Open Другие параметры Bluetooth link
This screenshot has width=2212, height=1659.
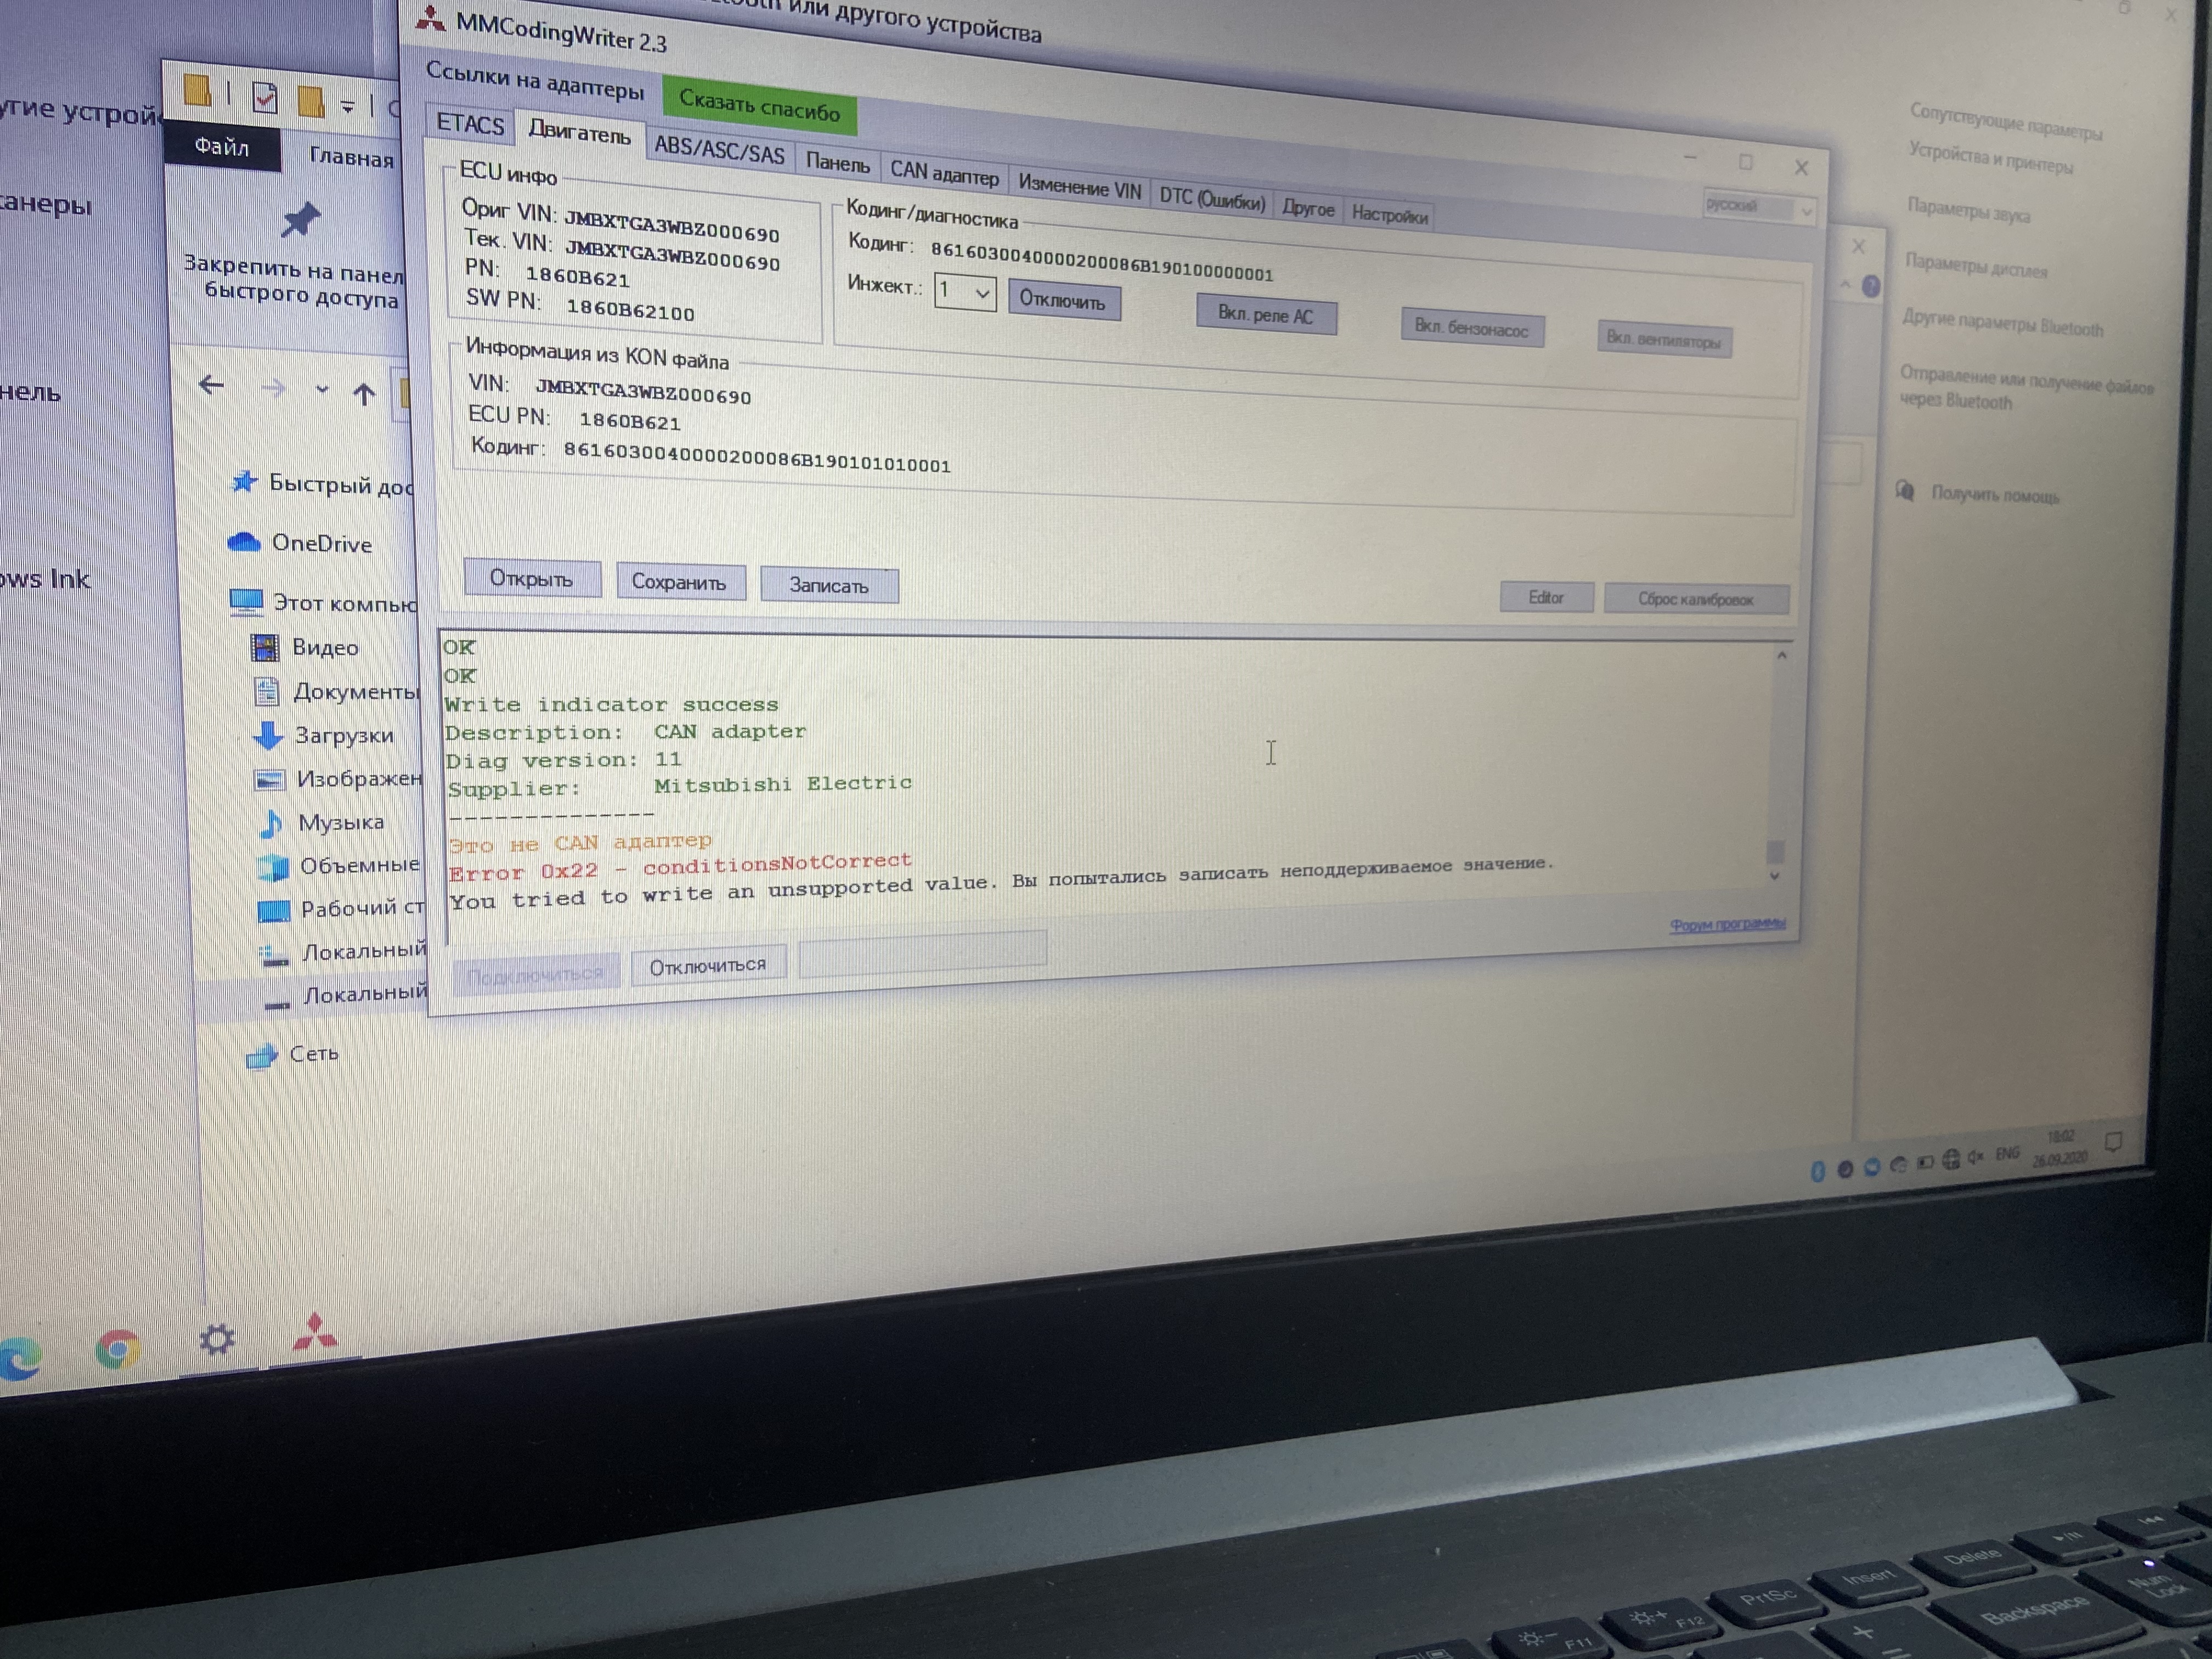tap(2002, 323)
